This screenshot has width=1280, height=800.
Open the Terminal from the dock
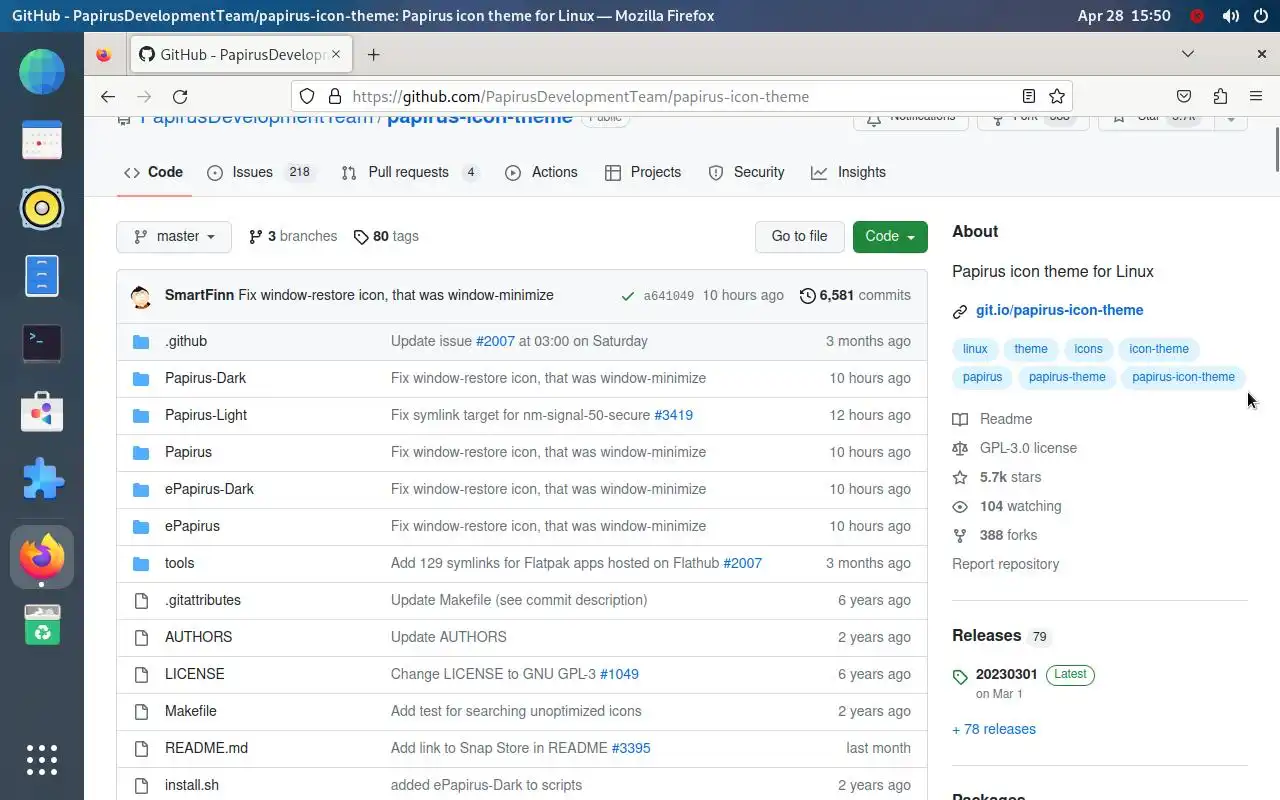click(42, 343)
